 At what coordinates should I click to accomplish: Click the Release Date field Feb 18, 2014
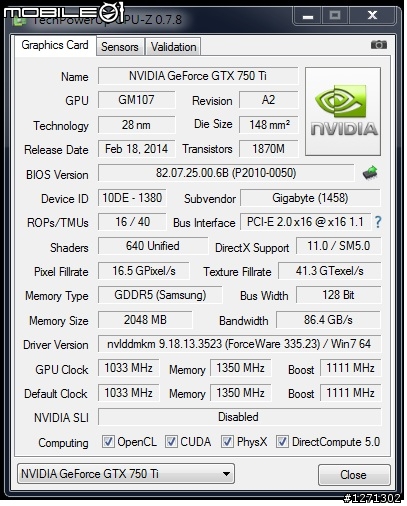click(136, 149)
